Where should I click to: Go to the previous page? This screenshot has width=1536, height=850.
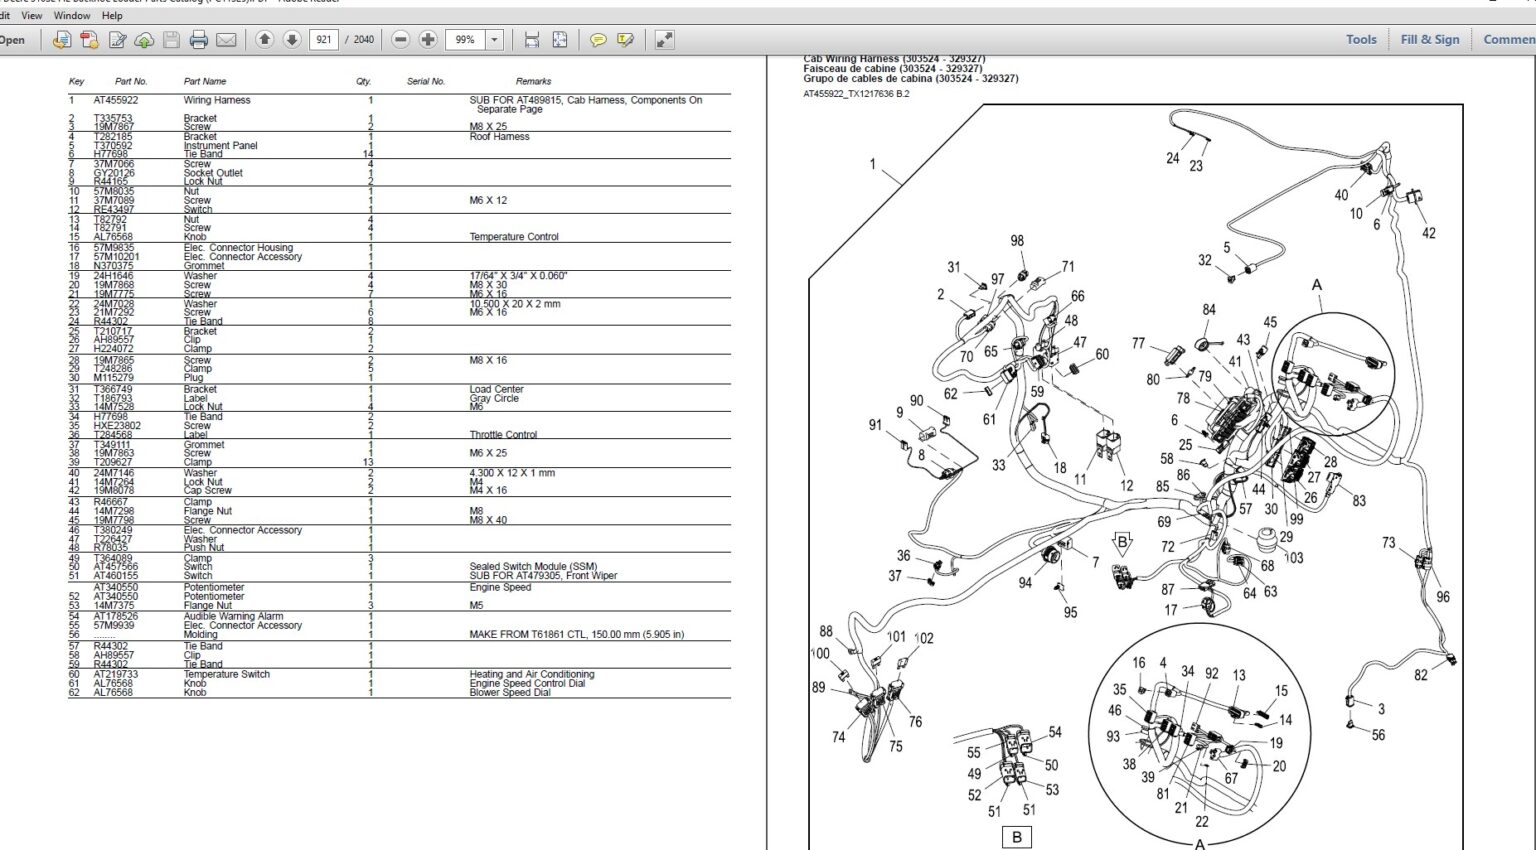[x=263, y=40]
